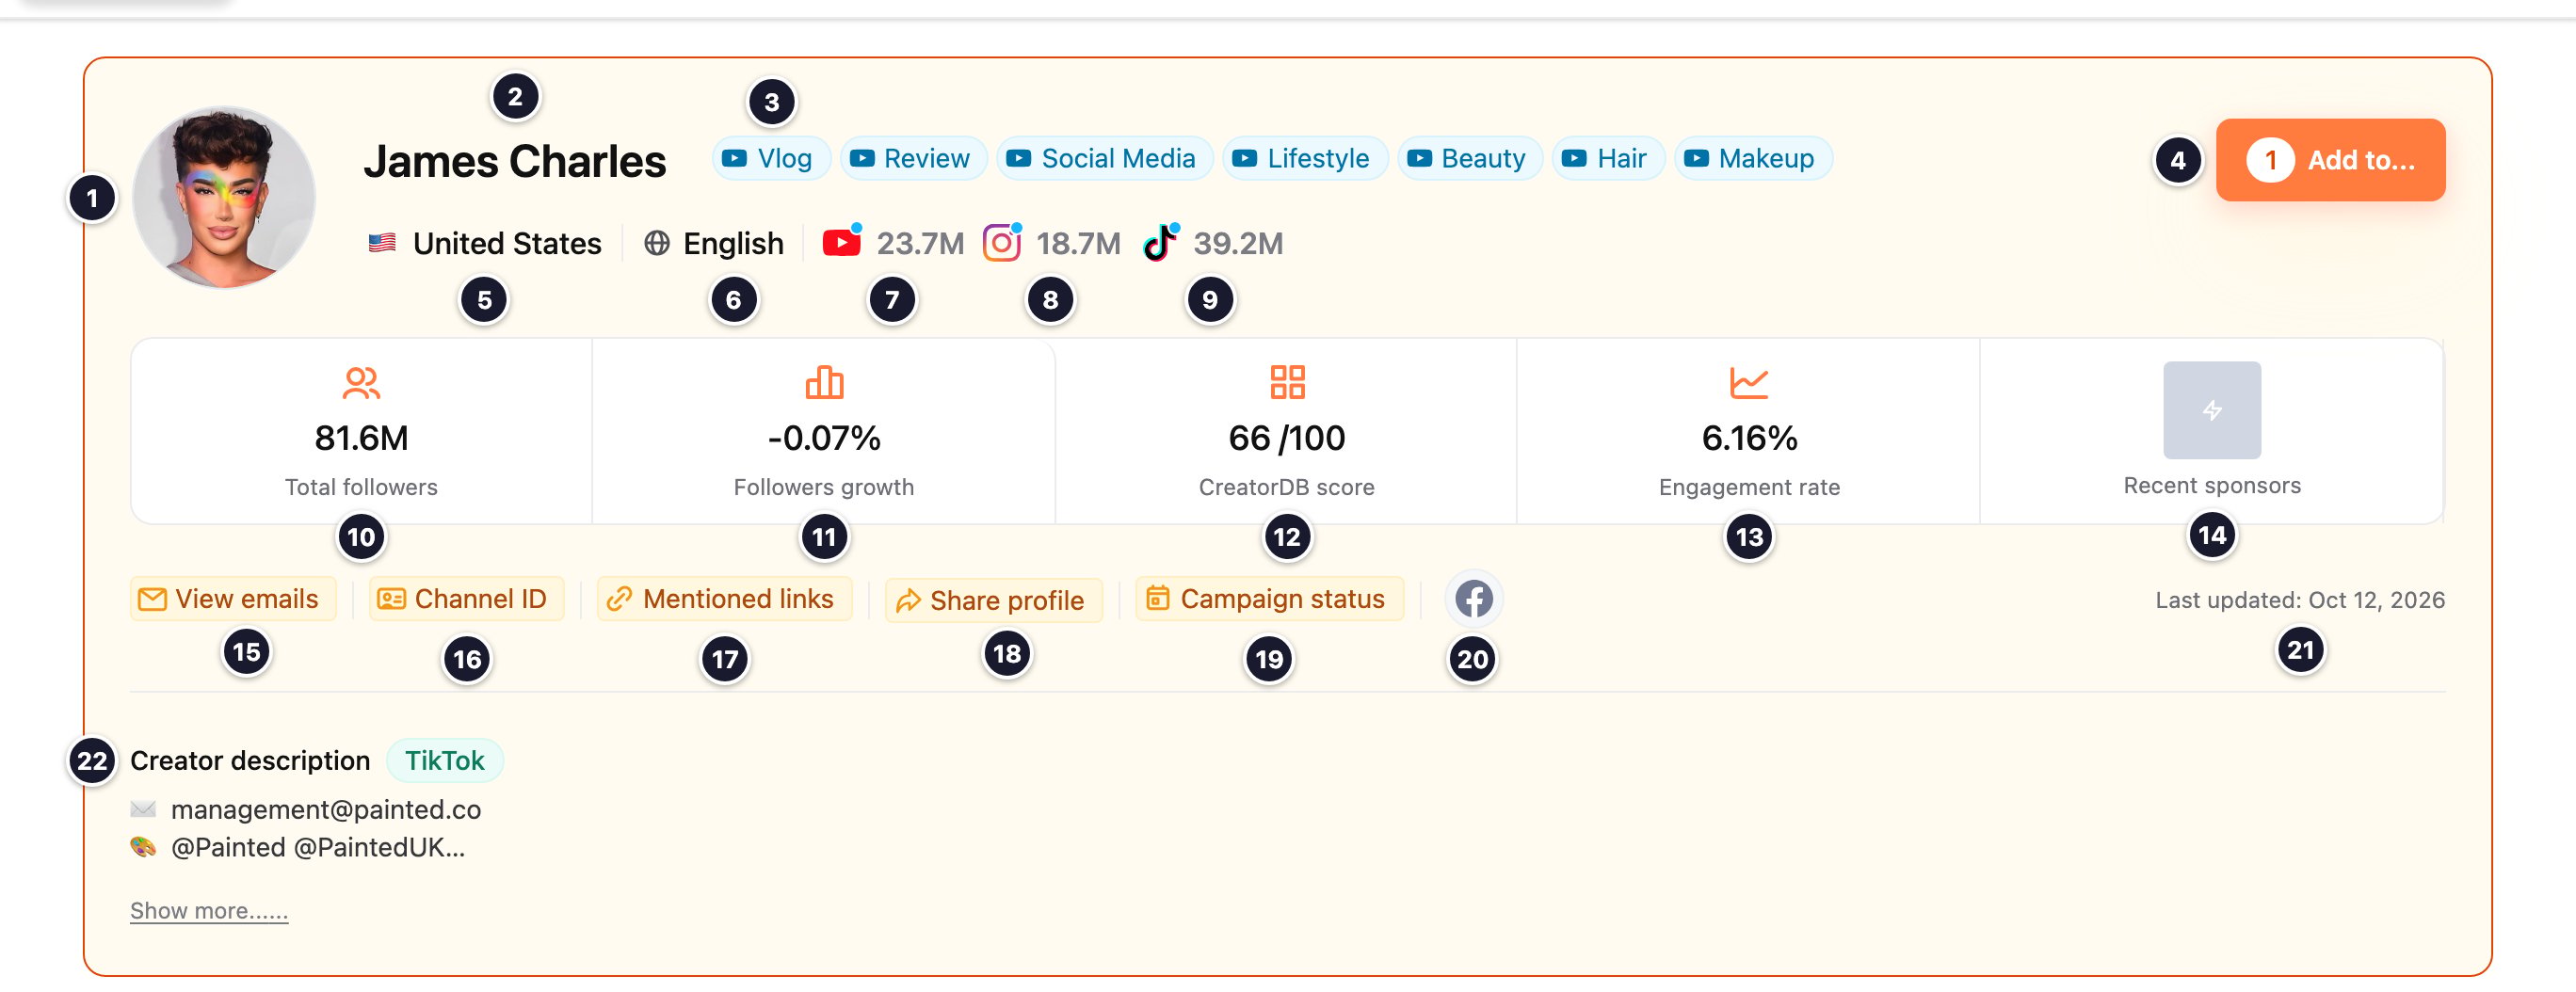This screenshot has width=2576, height=992.
Task: Select the Makeup category tag
Action: pyautogui.click(x=1752, y=159)
